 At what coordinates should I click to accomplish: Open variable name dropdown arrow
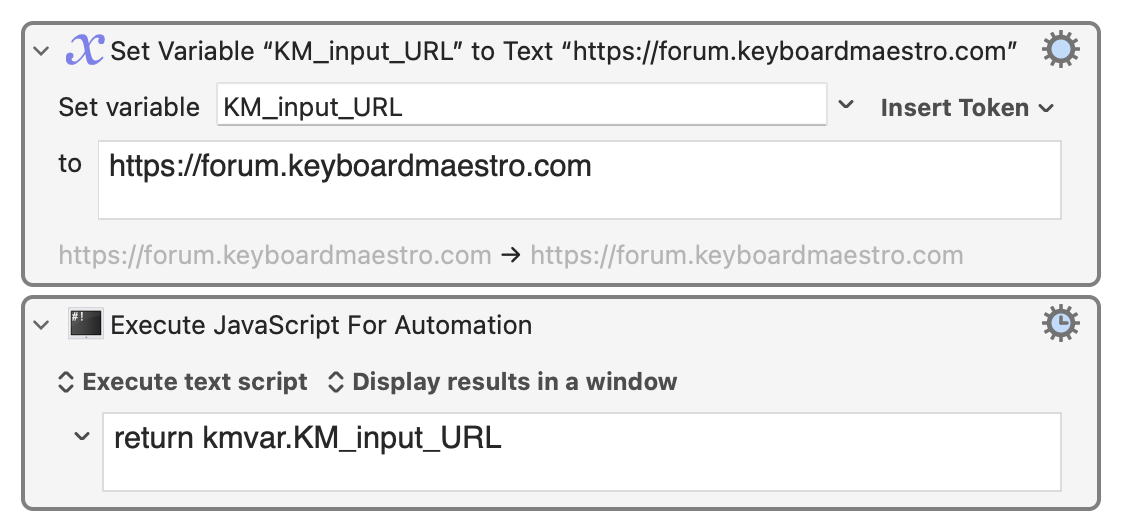click(846, 105)
